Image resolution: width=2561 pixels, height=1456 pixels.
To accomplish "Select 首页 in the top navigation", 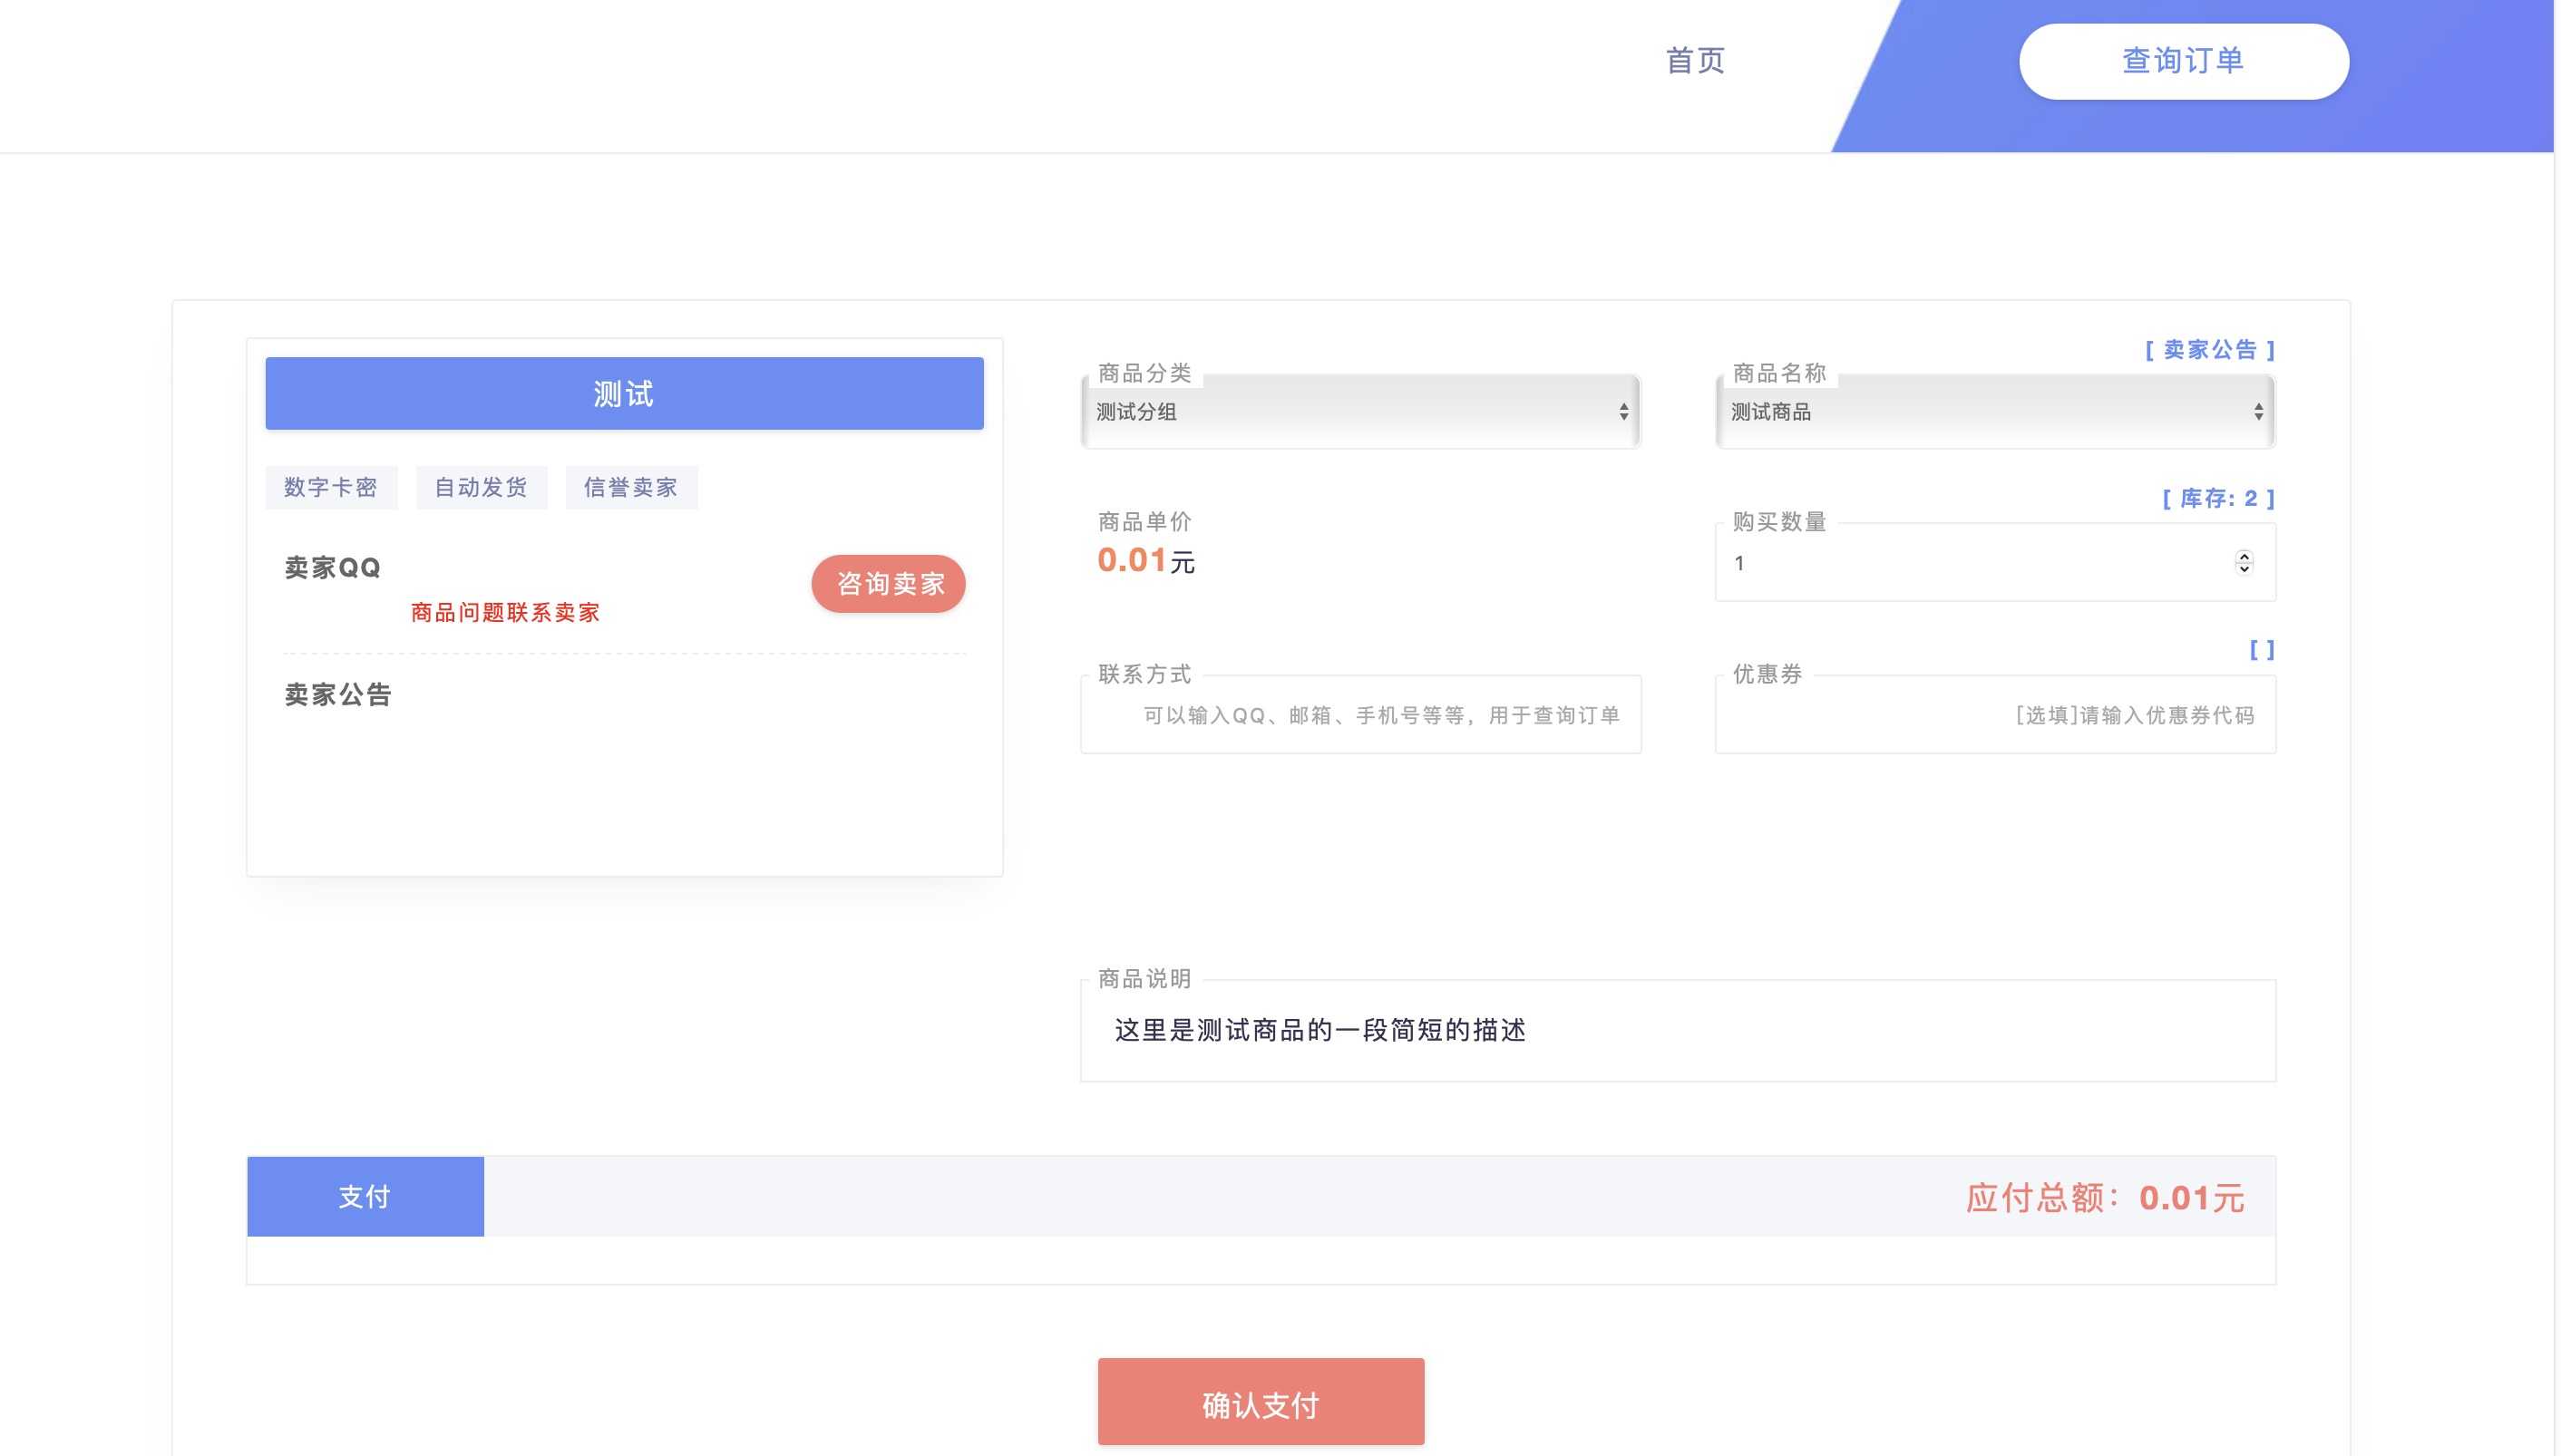I will (1694, 60).
